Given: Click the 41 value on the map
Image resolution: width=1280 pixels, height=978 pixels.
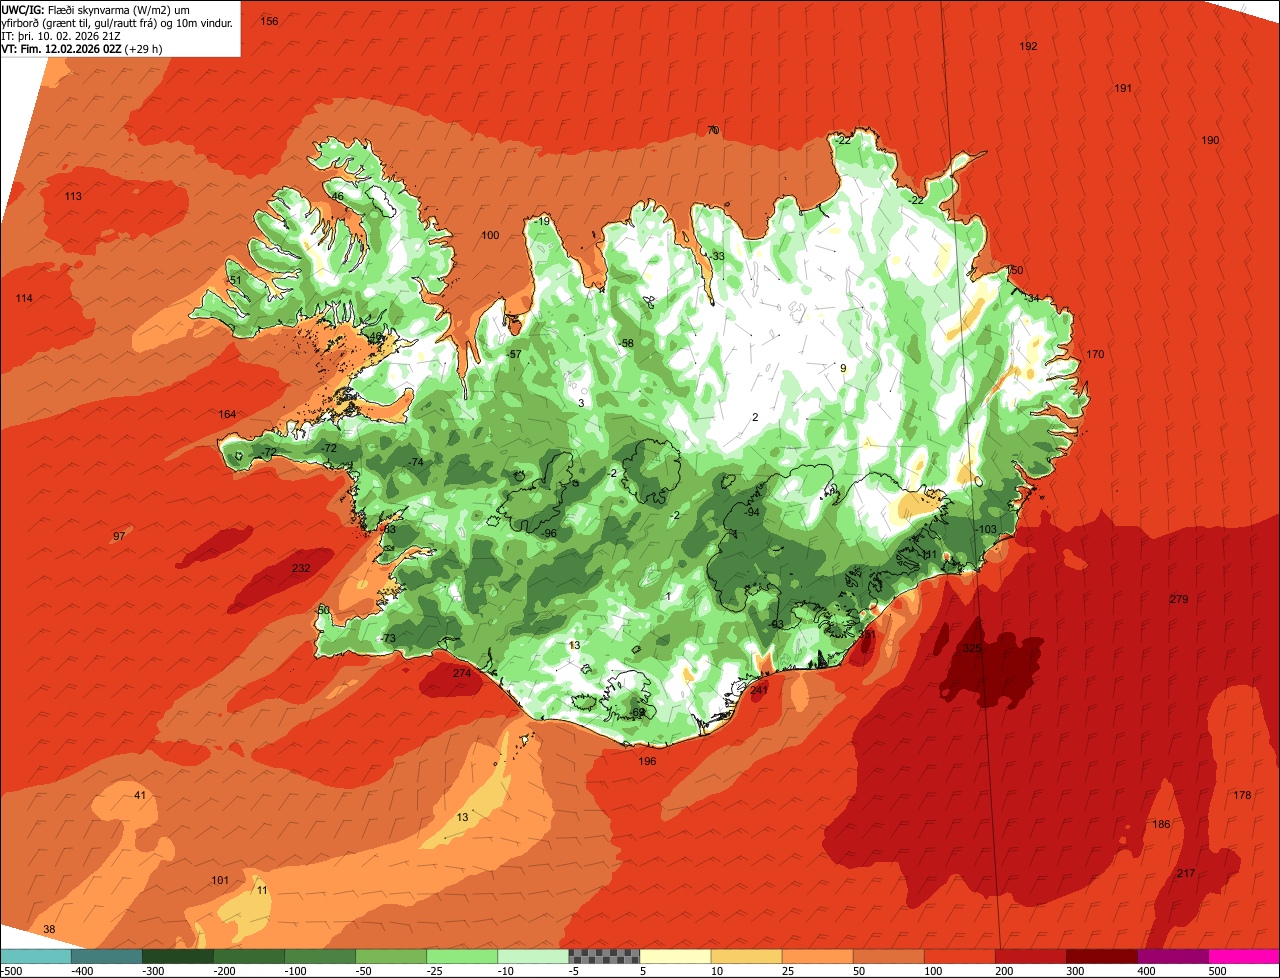Looking at the screenshot, I should tap(140, 795).
